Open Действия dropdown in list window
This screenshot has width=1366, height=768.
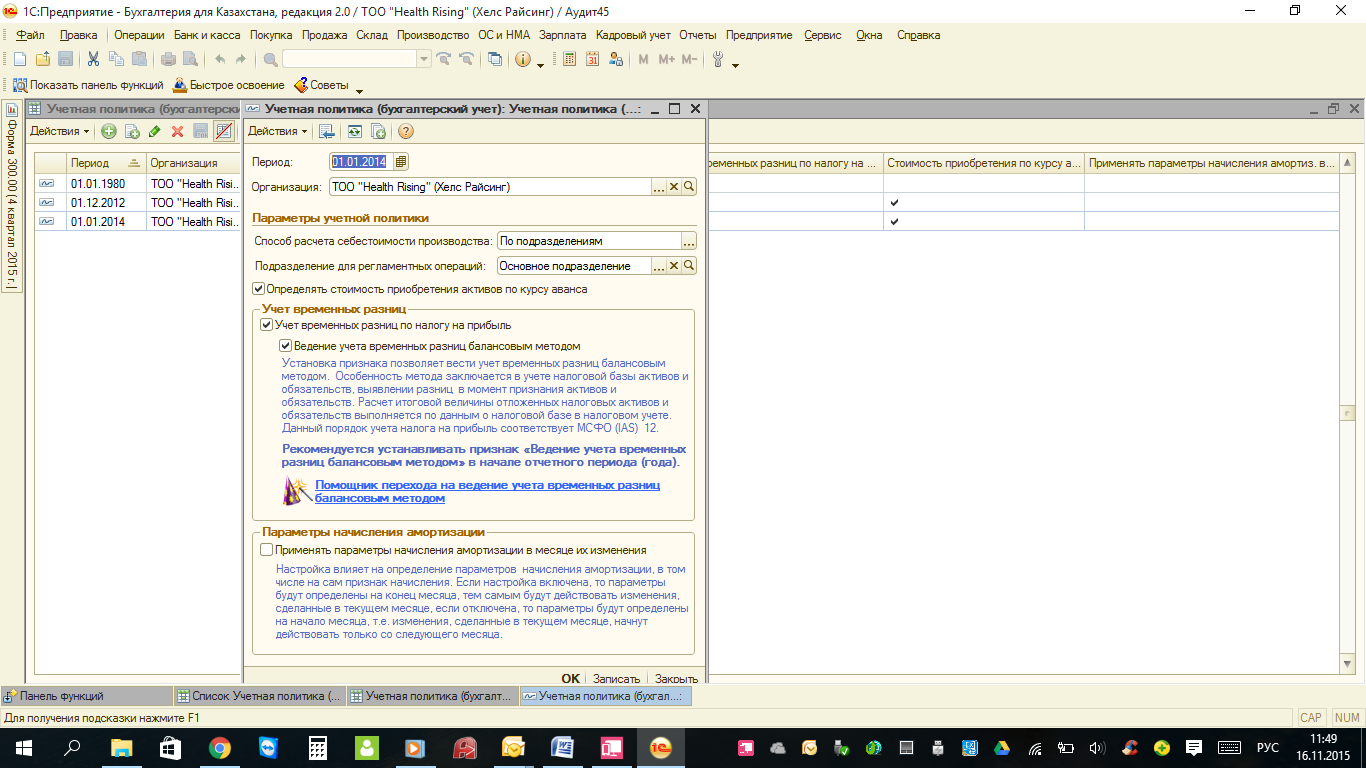[x=59, y=131]
